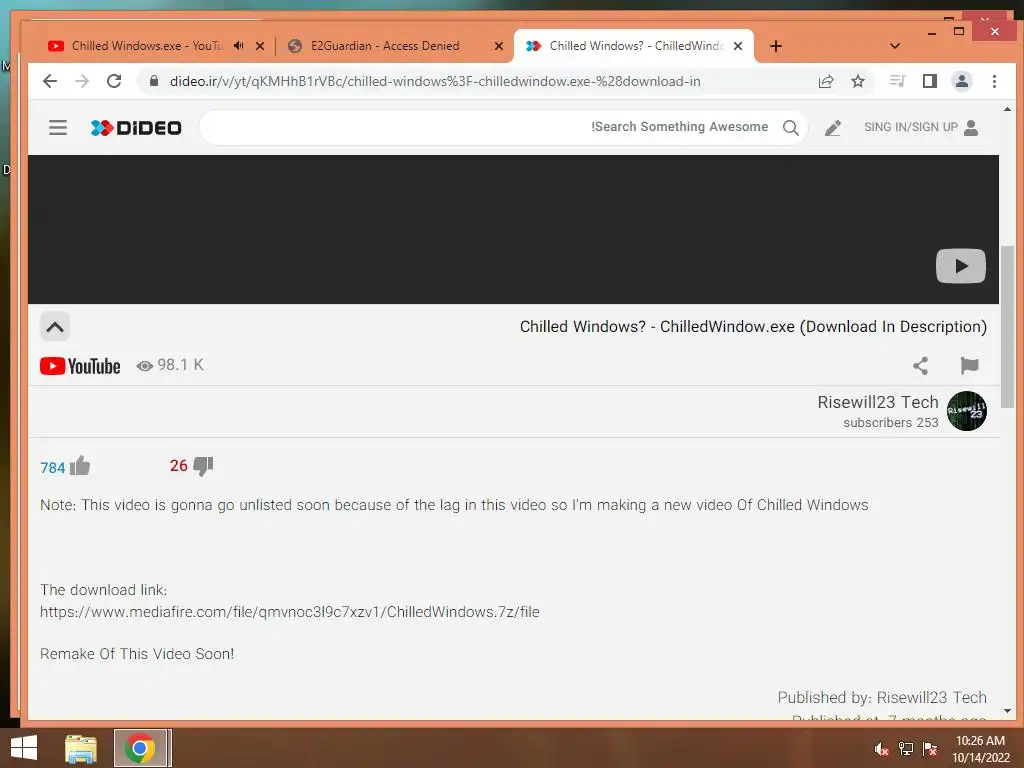Open the Dideo hamburger menu

point(57,127)
